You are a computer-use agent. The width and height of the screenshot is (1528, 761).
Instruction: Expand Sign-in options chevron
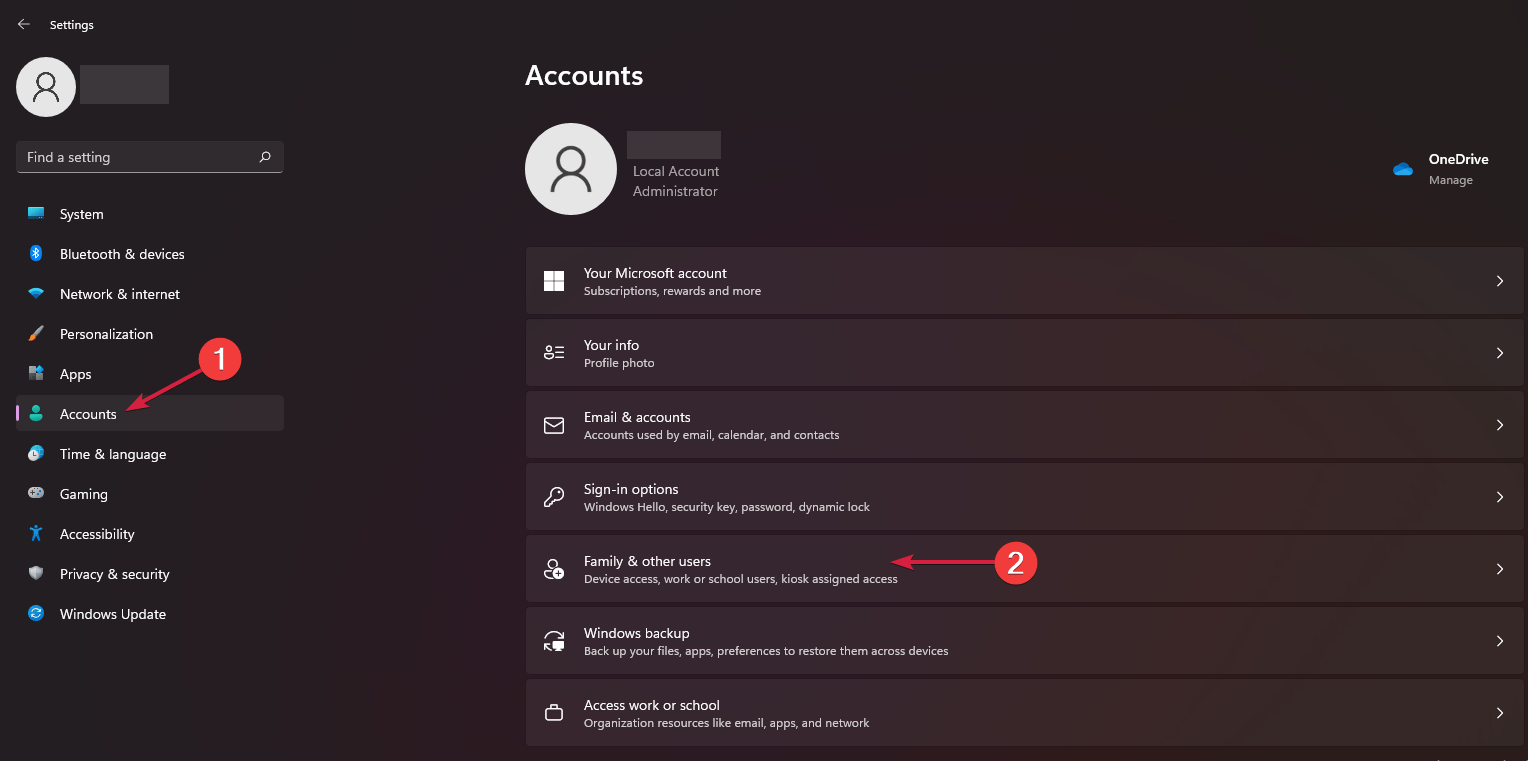(x=1500, y=497)
